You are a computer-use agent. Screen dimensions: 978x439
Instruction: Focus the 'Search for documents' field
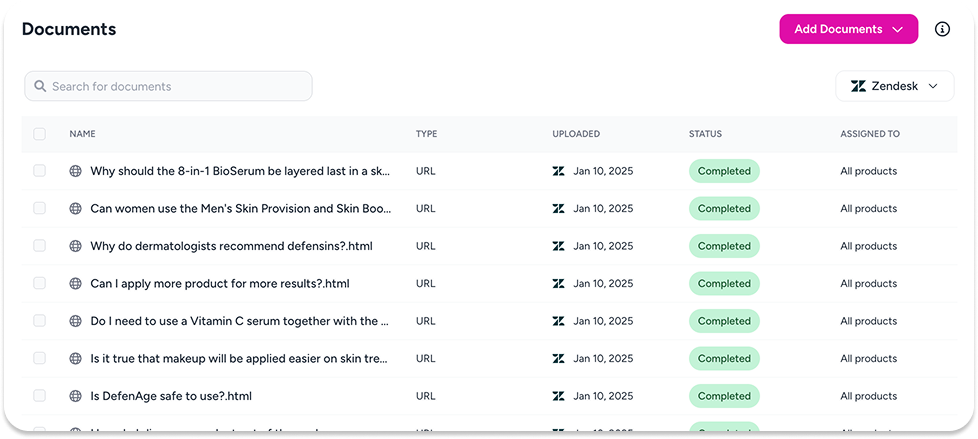pos(175,86)
